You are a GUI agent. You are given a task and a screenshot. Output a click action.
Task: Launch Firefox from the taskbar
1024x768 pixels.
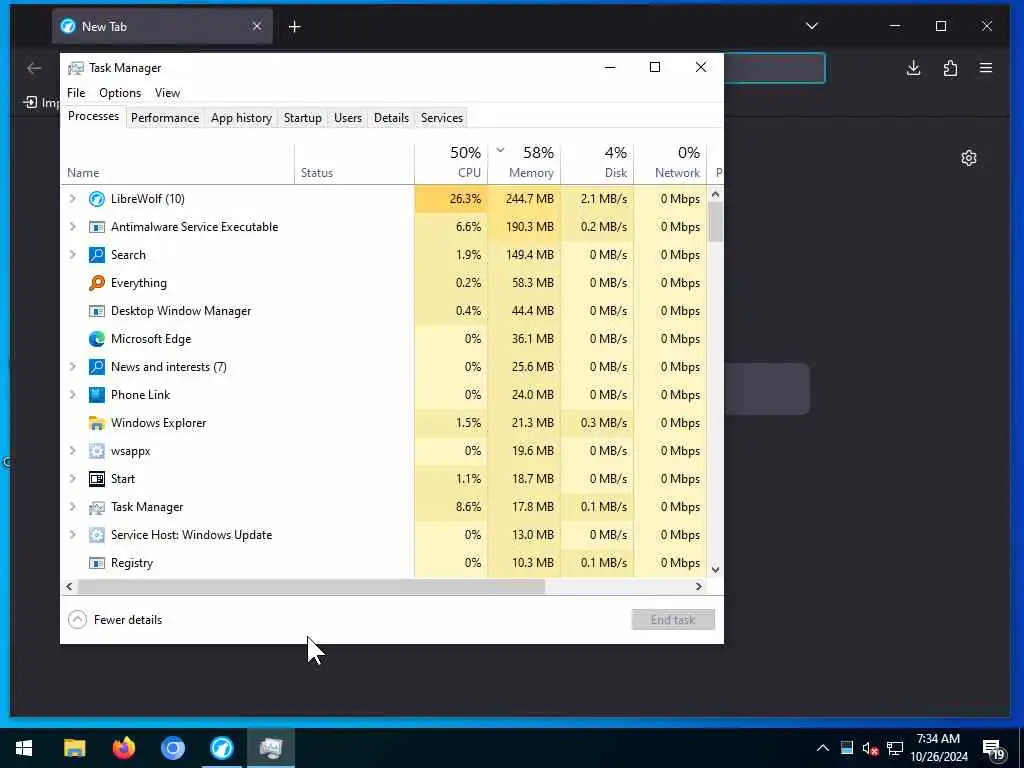[x=123, y=748]
